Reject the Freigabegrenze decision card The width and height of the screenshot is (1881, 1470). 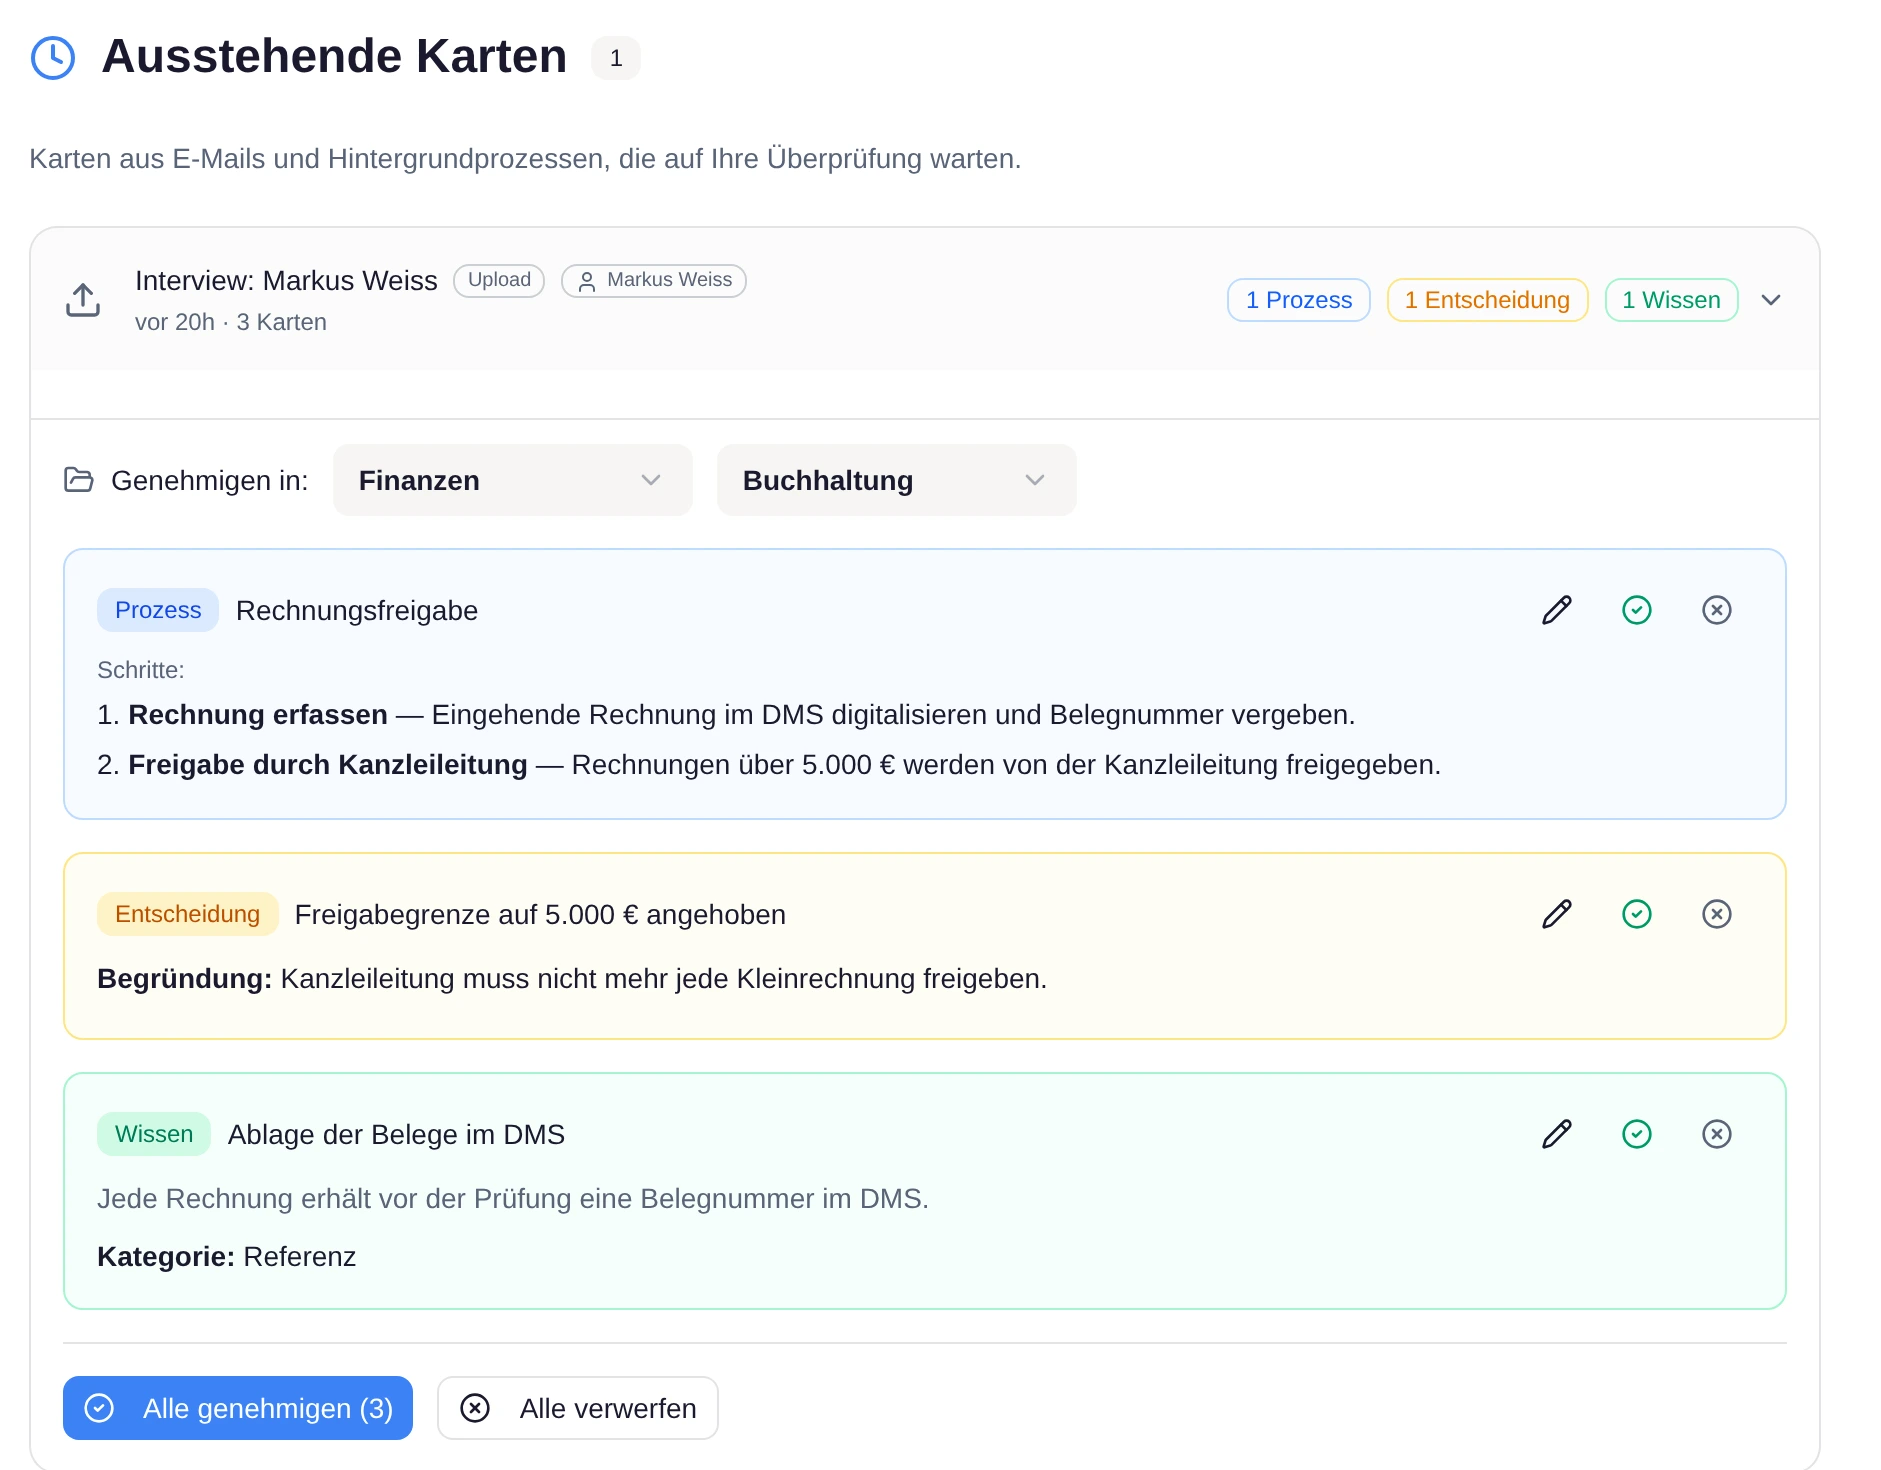tap(1717, 914)
